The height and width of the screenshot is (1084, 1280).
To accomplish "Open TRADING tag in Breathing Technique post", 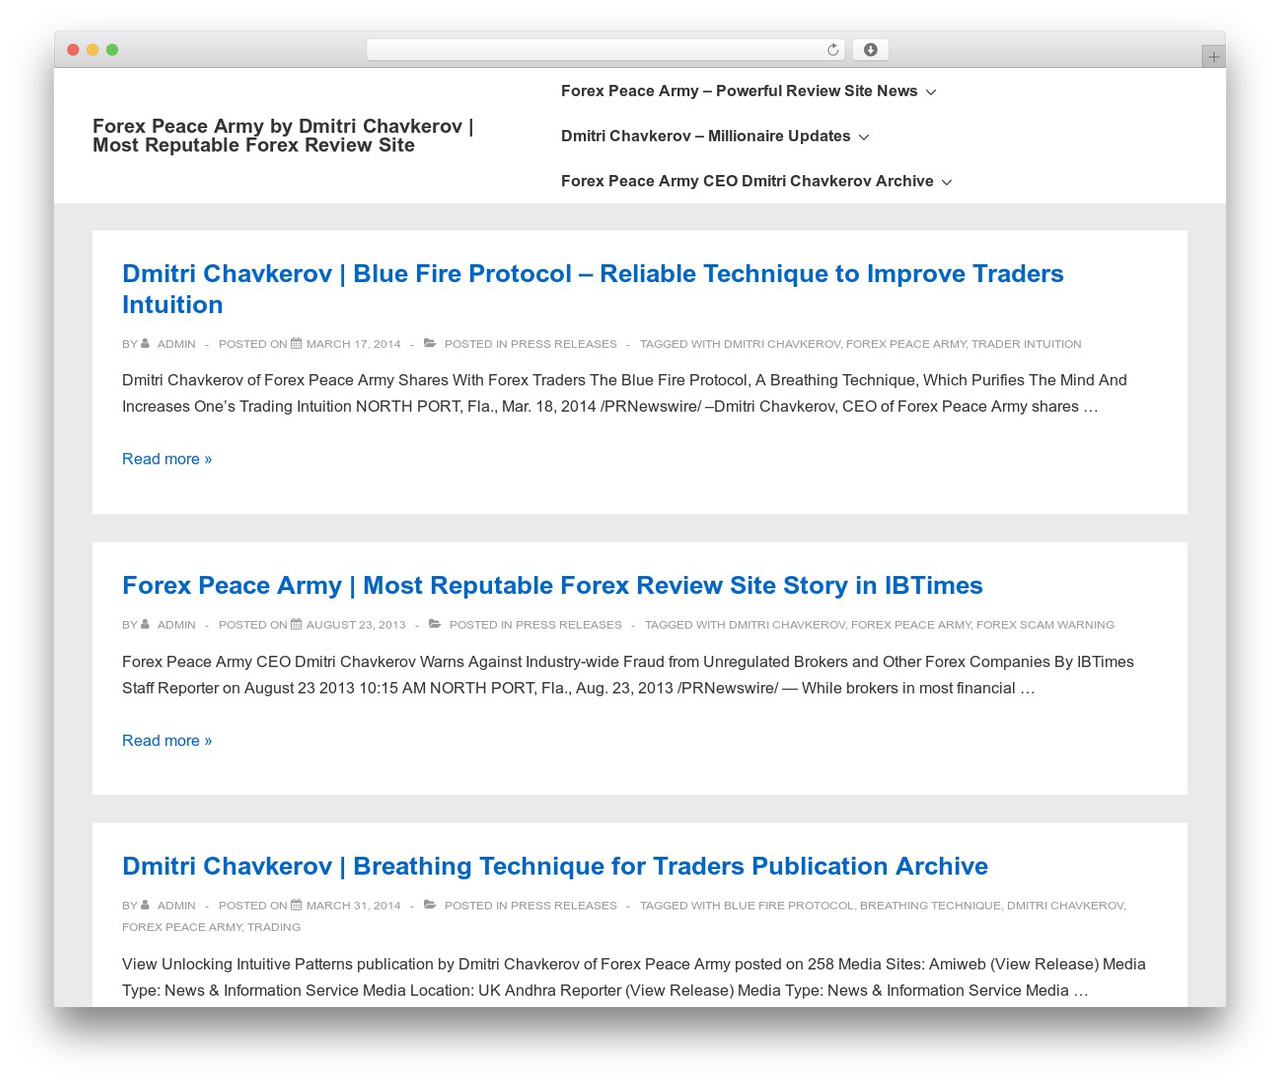I will [x=274, y=927].
